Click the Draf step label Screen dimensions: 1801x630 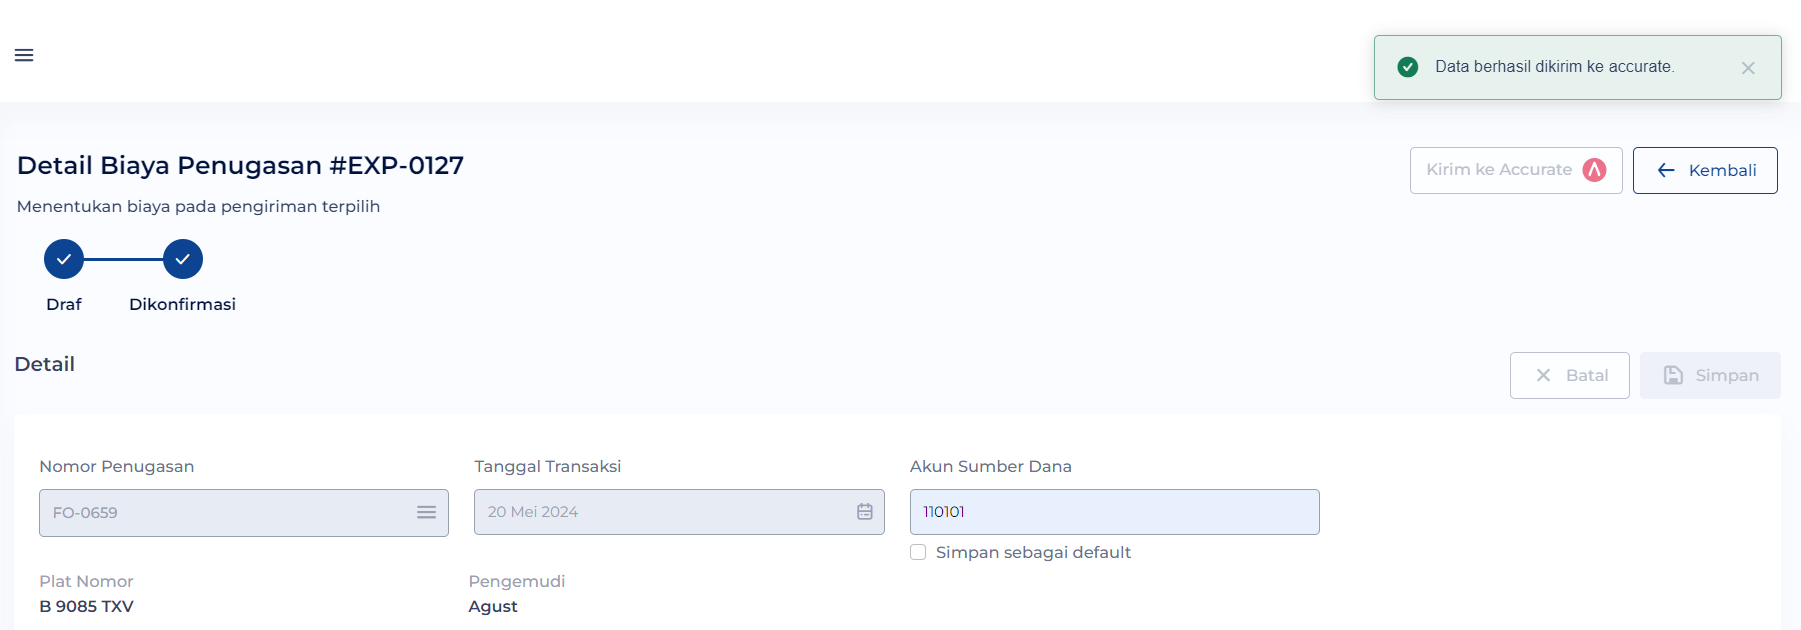click(x=64, y=304)
